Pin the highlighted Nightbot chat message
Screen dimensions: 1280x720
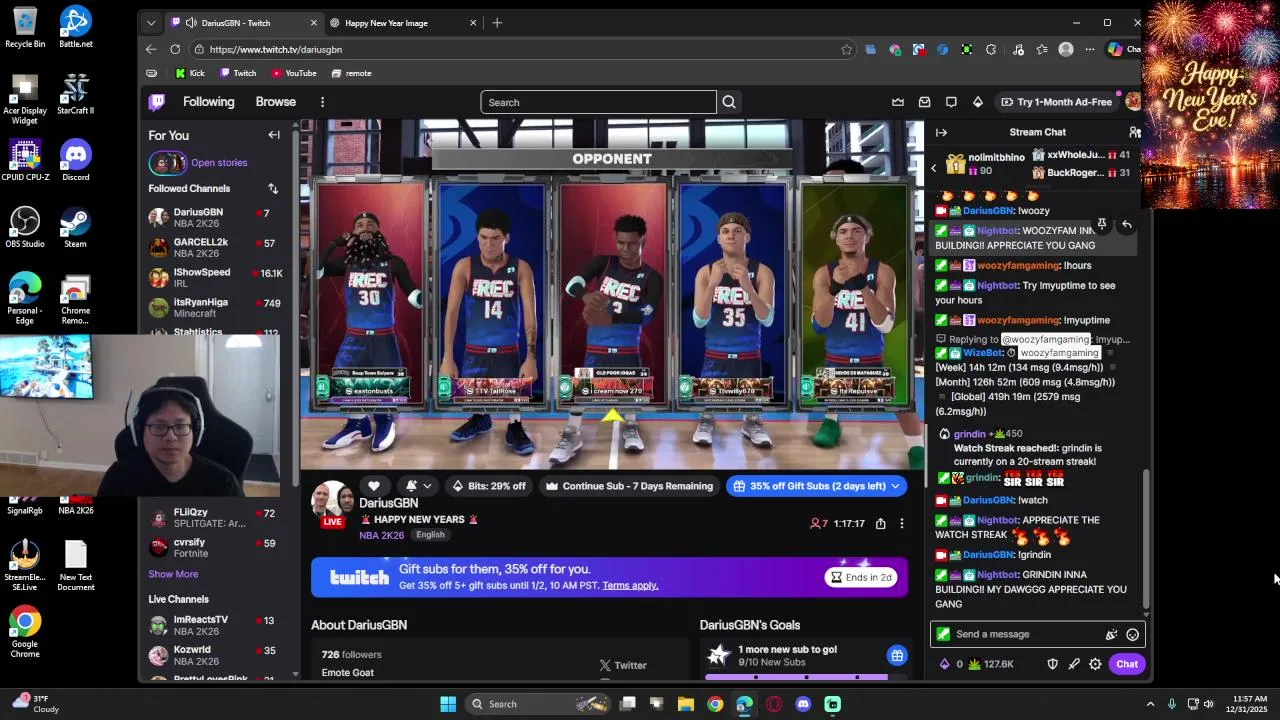coord(1101,225)
